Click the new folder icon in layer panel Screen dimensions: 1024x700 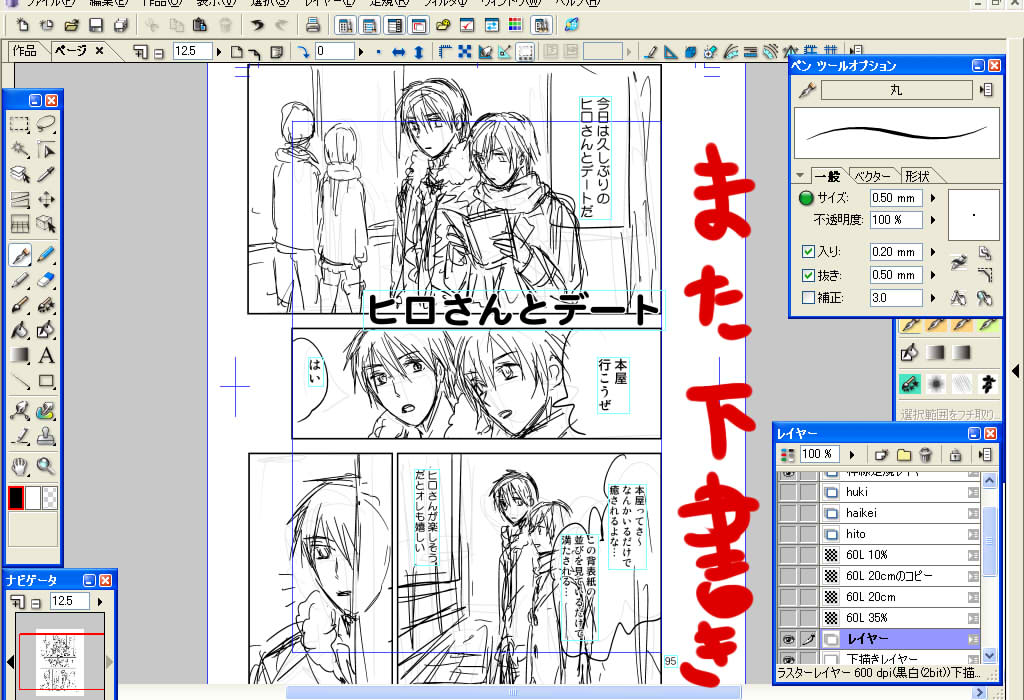[904, 454]
